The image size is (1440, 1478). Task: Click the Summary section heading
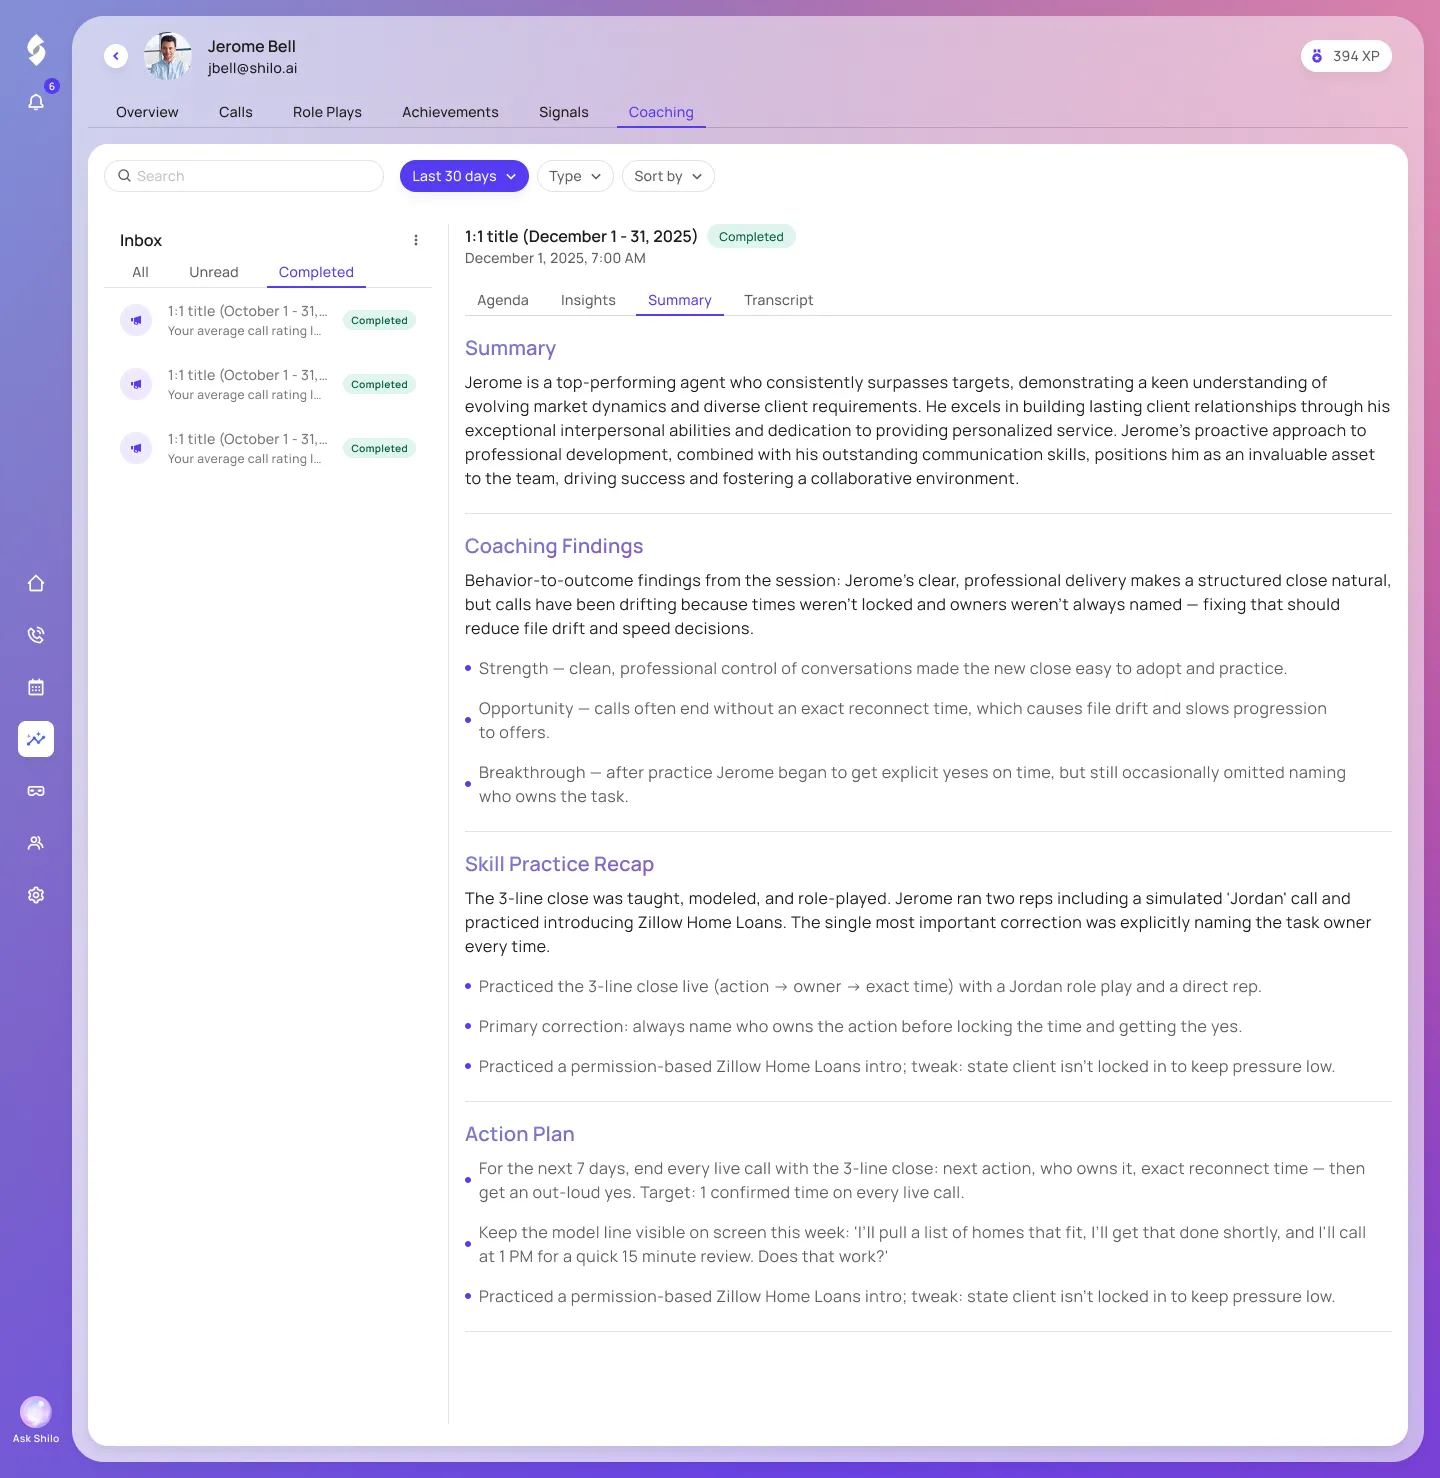[x=510, y=348]
